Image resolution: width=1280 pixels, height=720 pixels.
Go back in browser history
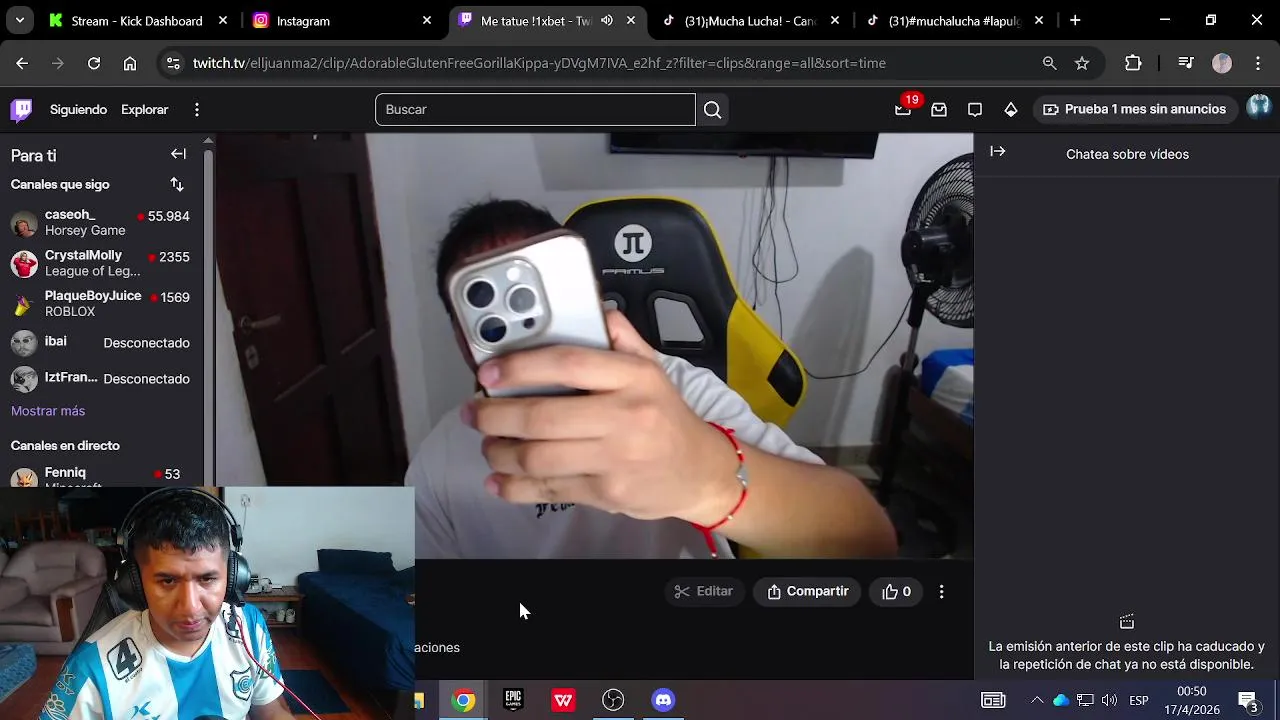22,63
